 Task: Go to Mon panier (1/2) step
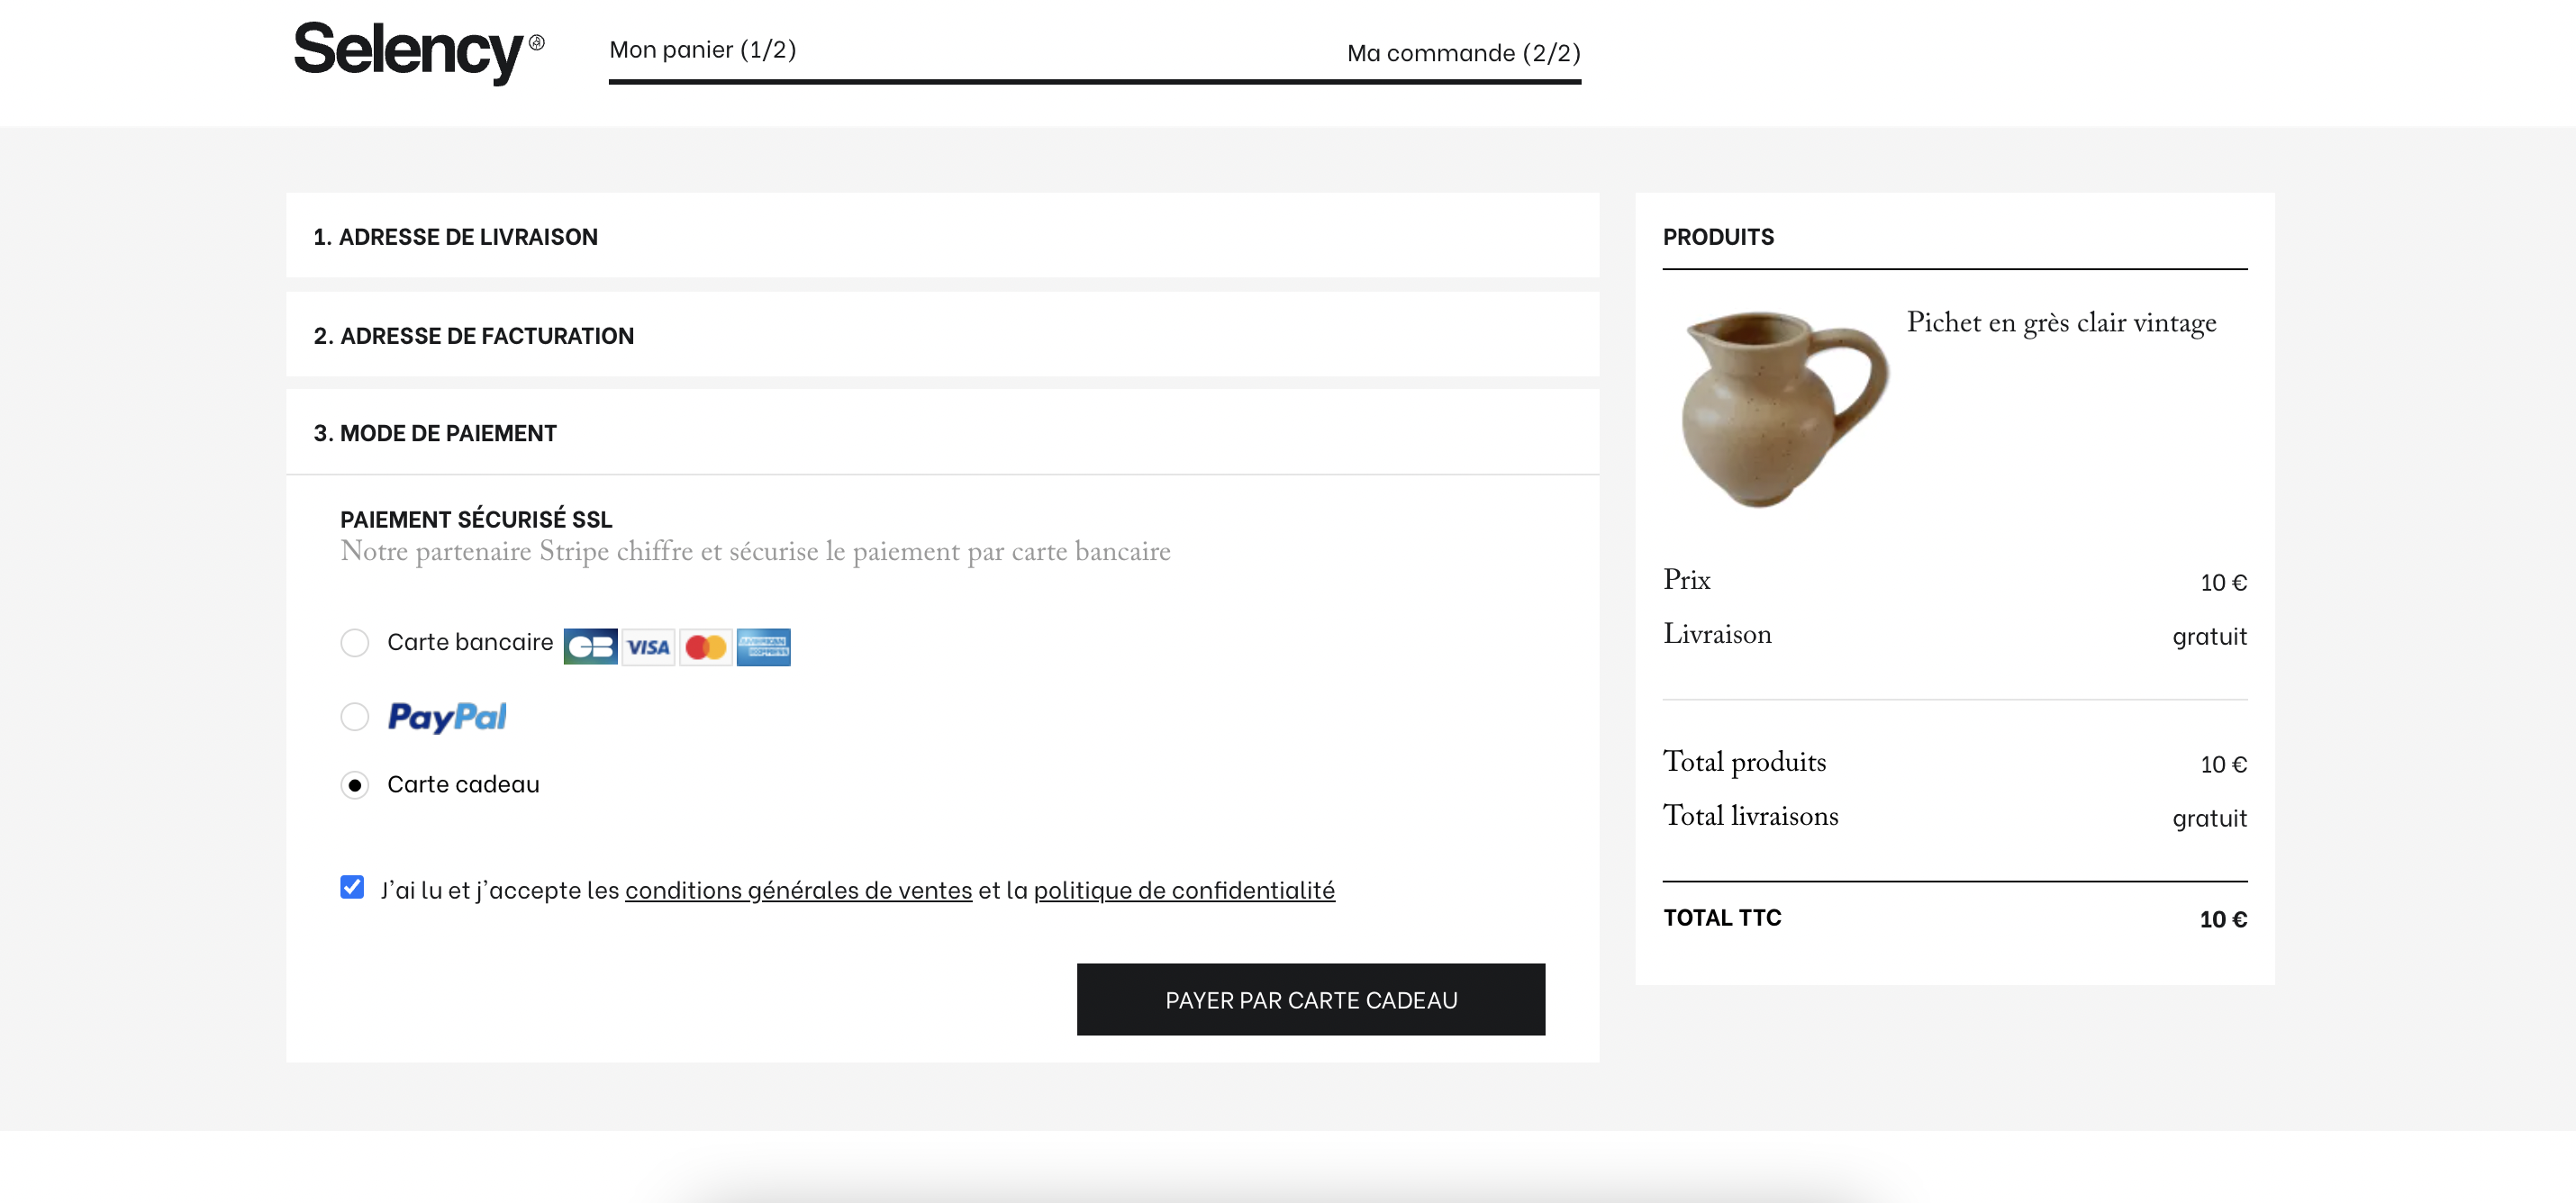pos(703,50)
